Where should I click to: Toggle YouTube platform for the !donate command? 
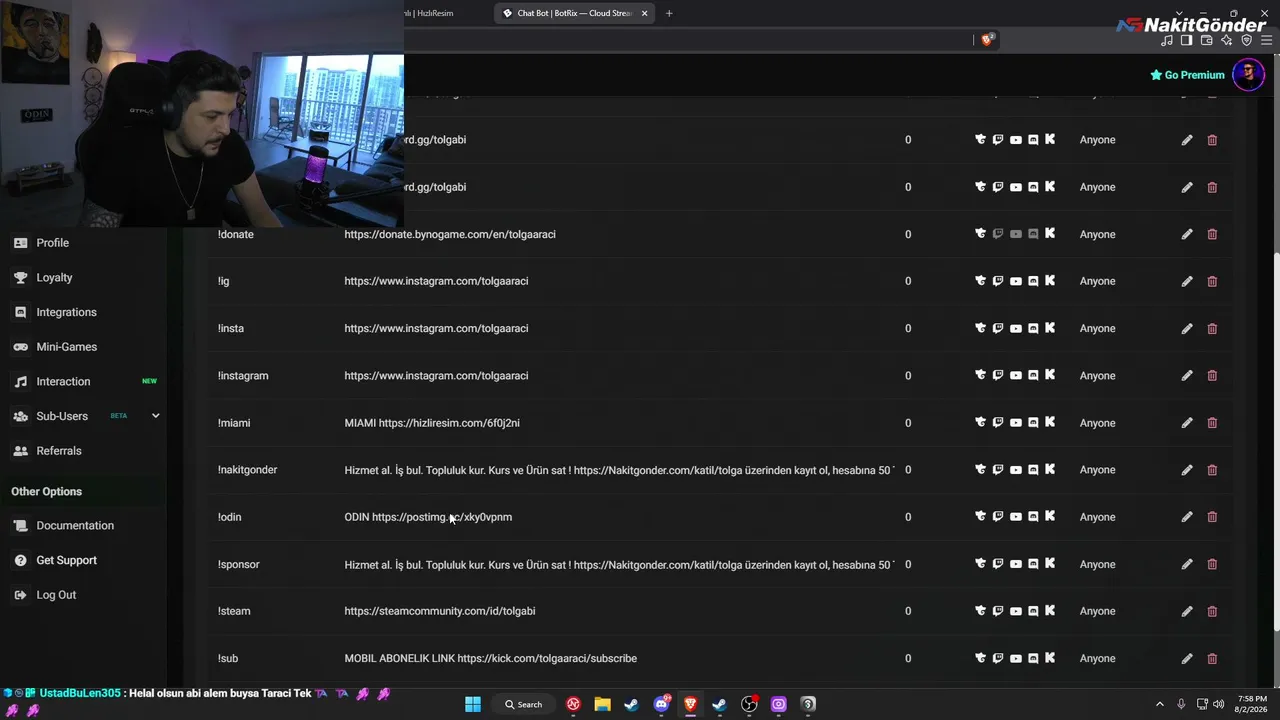pos(1015,234)
